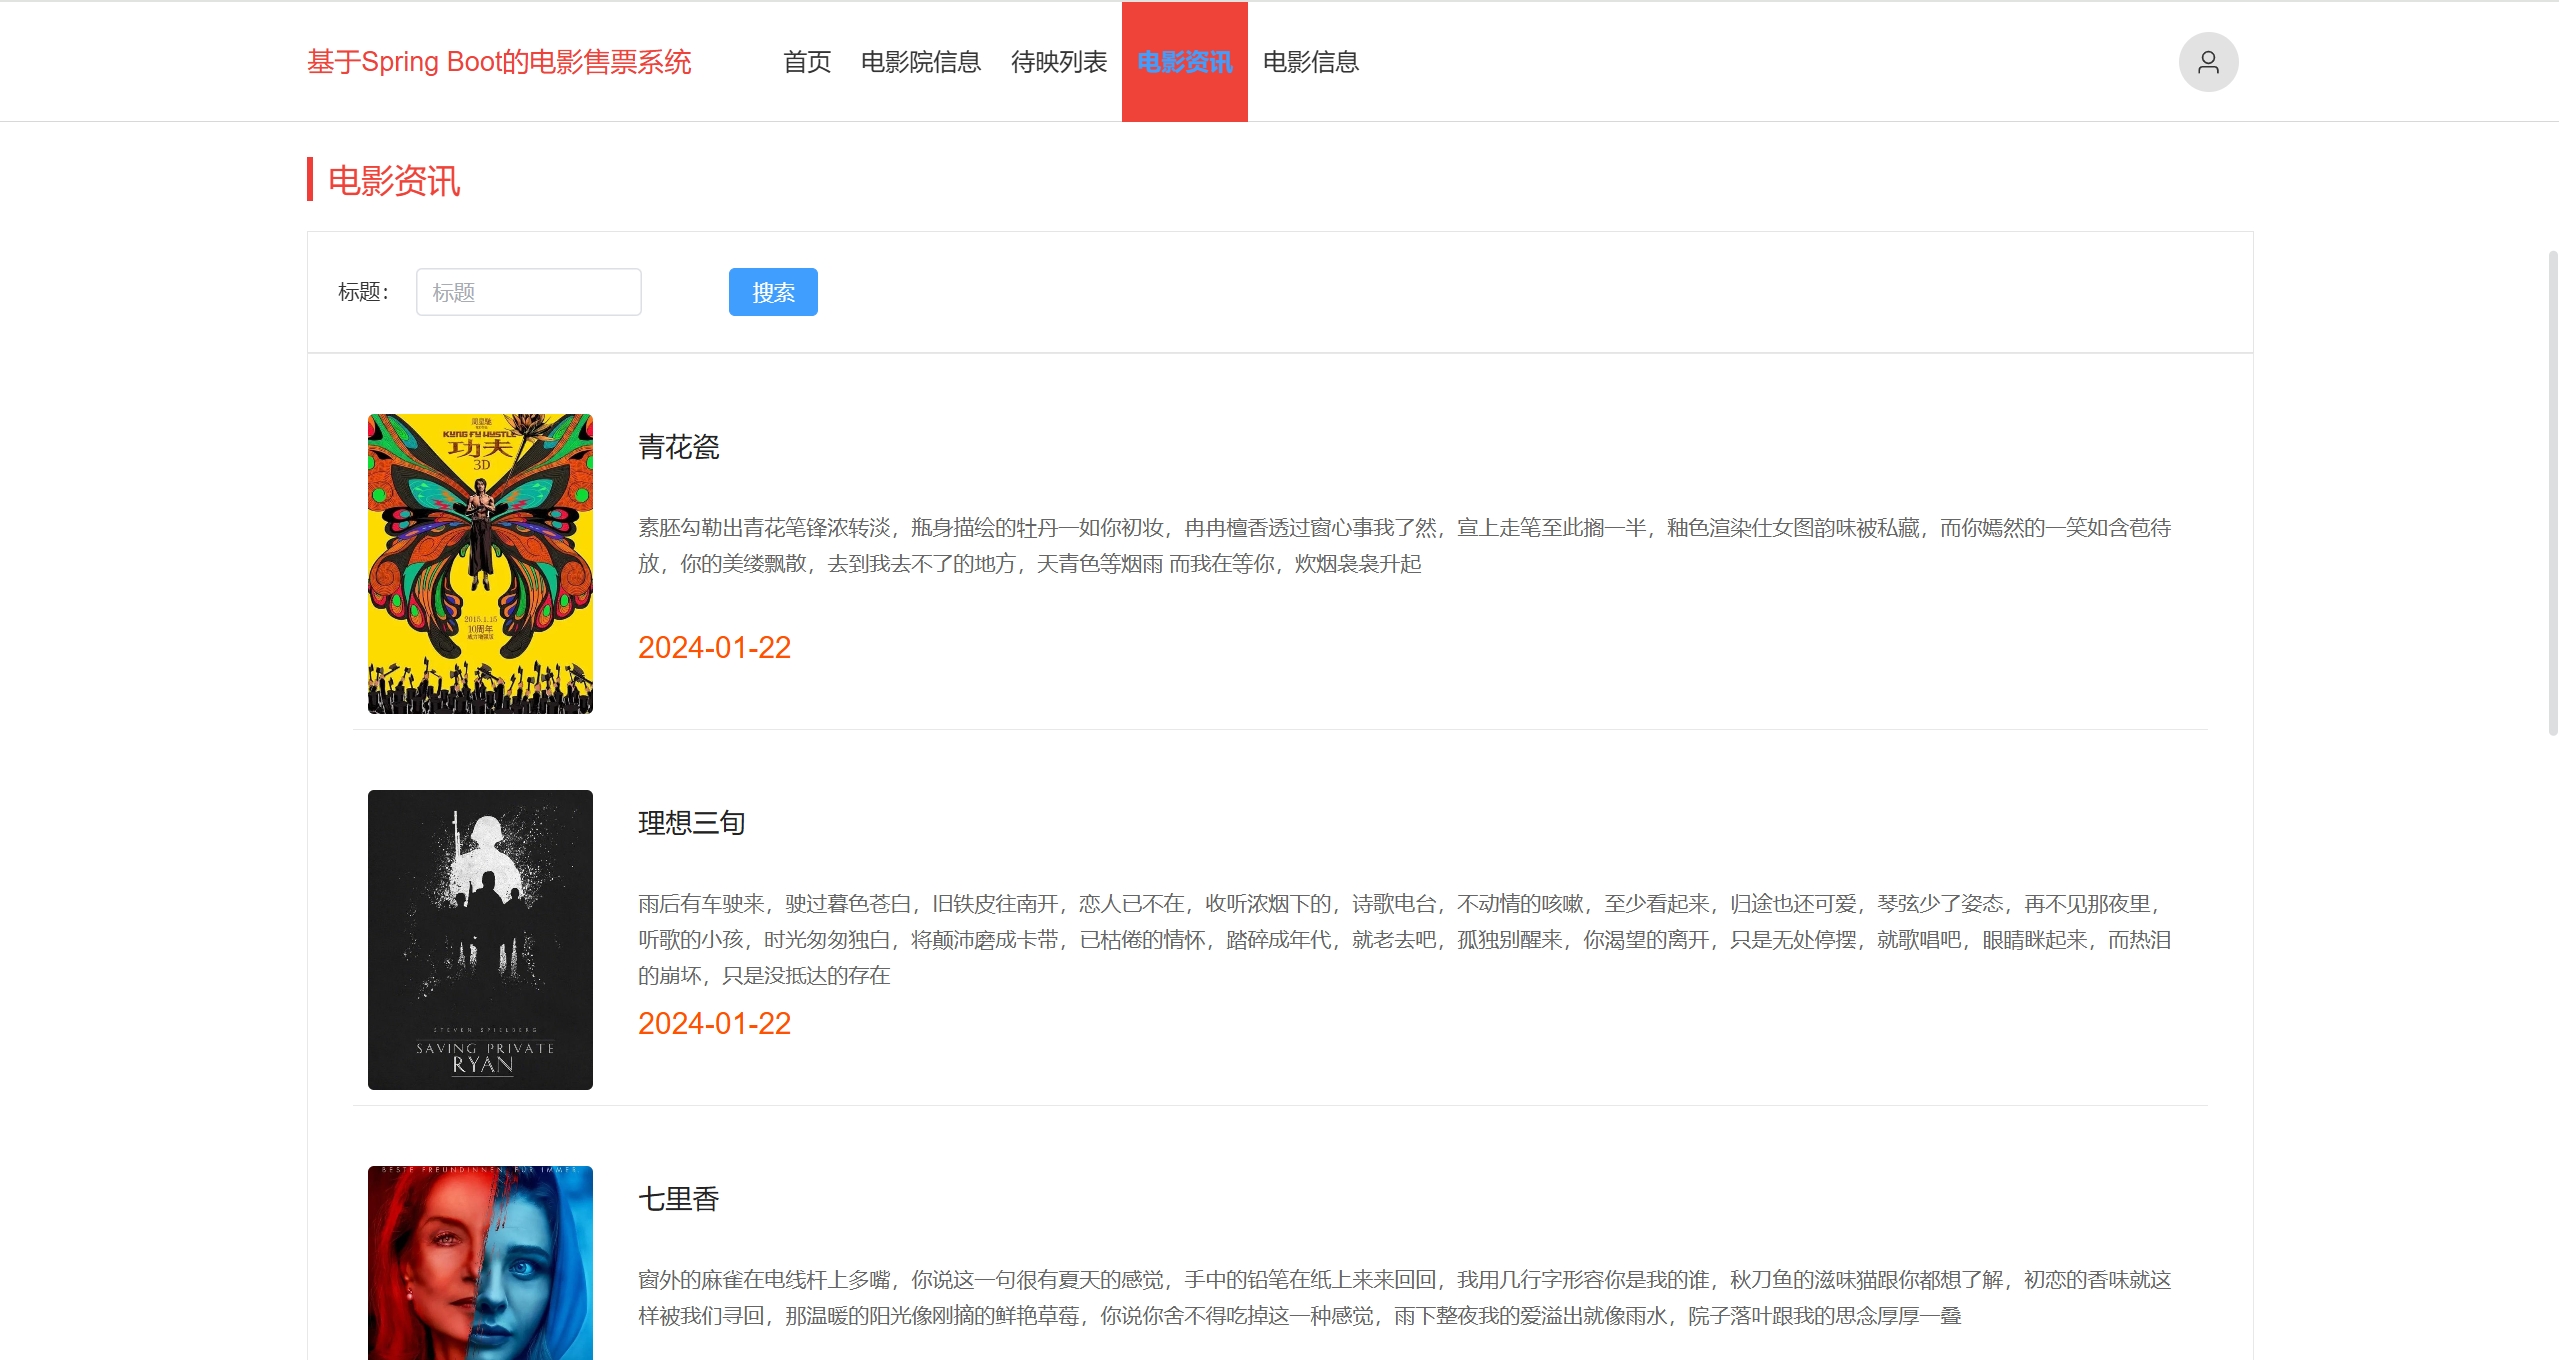Click the 2024-01-22 date under 理想三旬
The image size is (2559, 1360).
coord(714,1024)
